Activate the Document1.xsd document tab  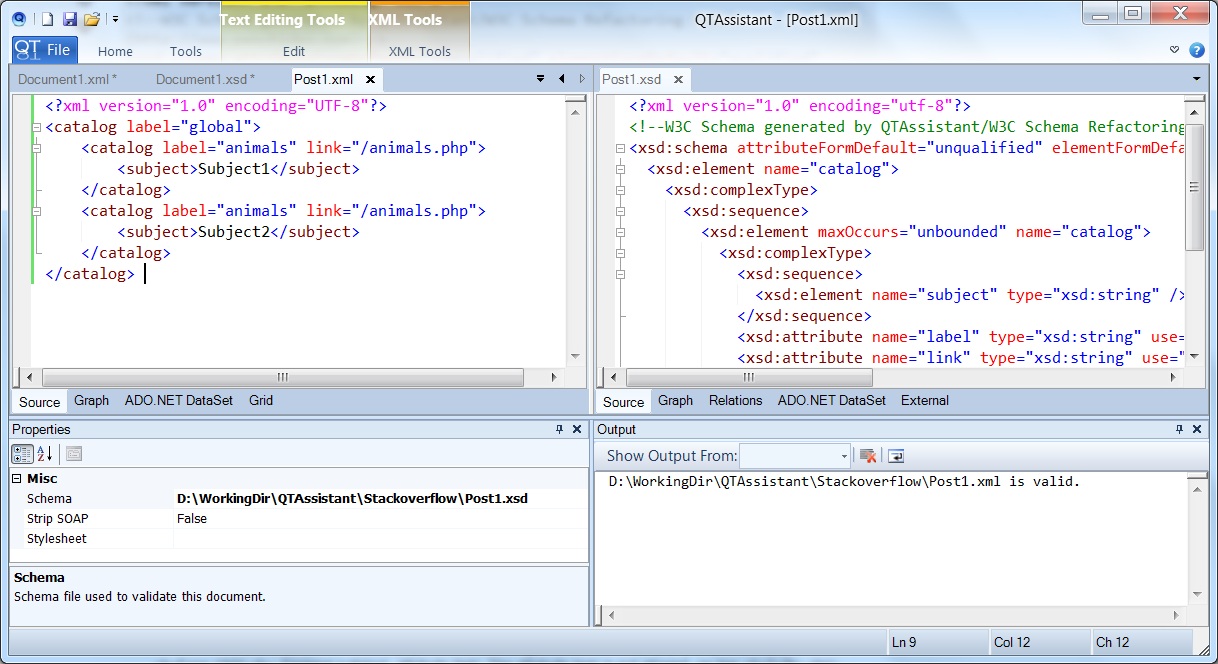coord(205,79)
